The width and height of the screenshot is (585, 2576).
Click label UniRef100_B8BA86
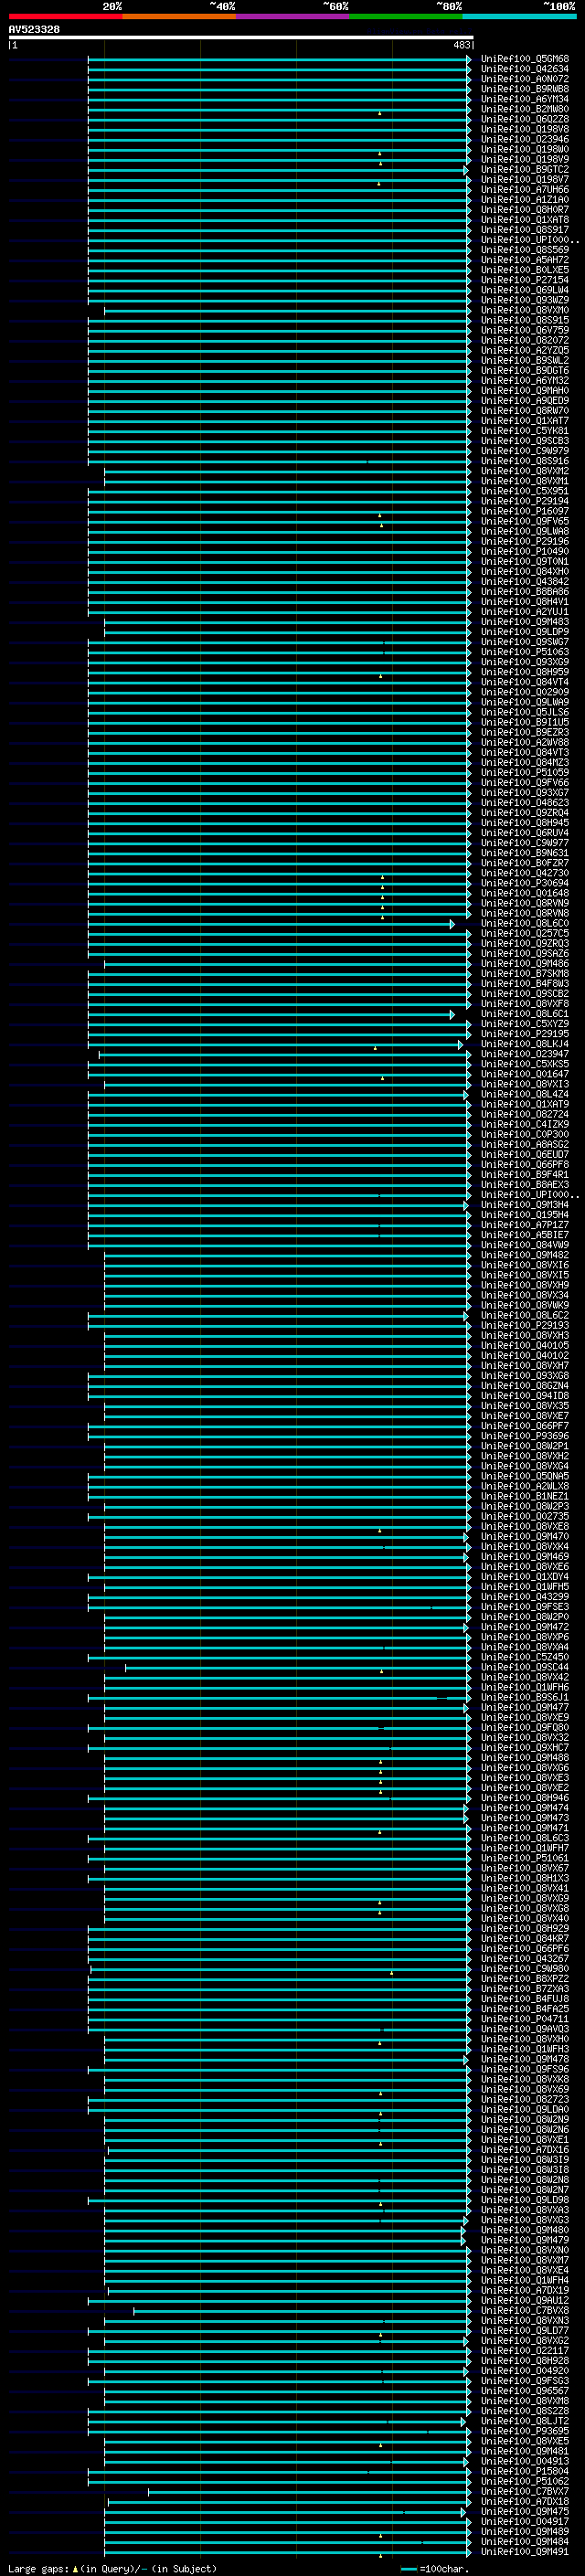pyautogui.click(x=525, y=592)
